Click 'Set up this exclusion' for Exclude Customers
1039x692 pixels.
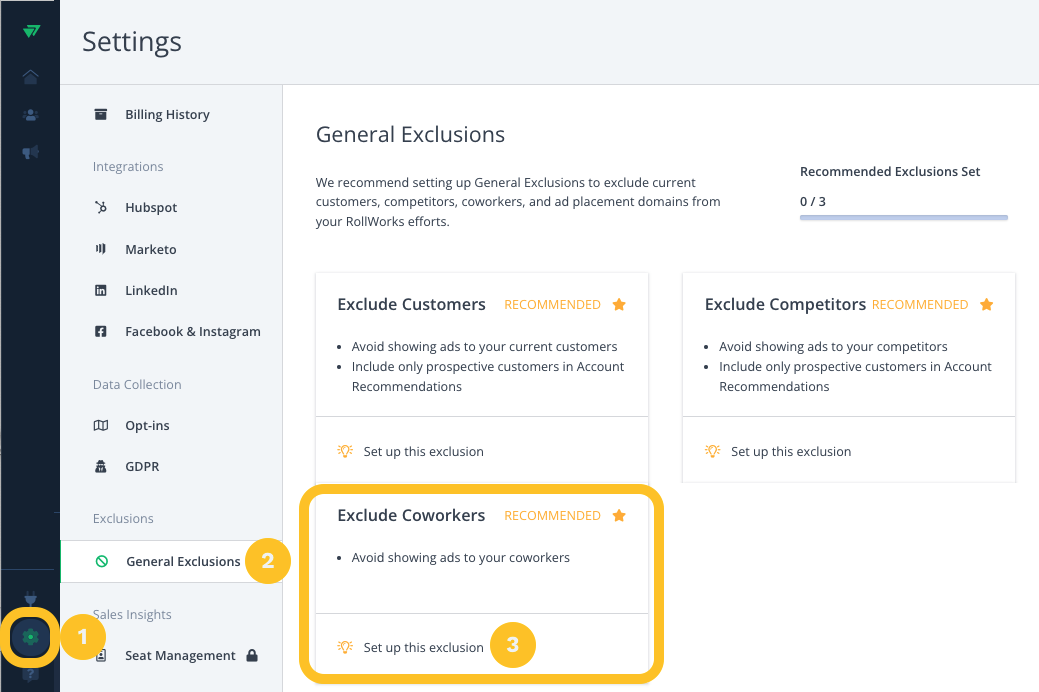423,451
